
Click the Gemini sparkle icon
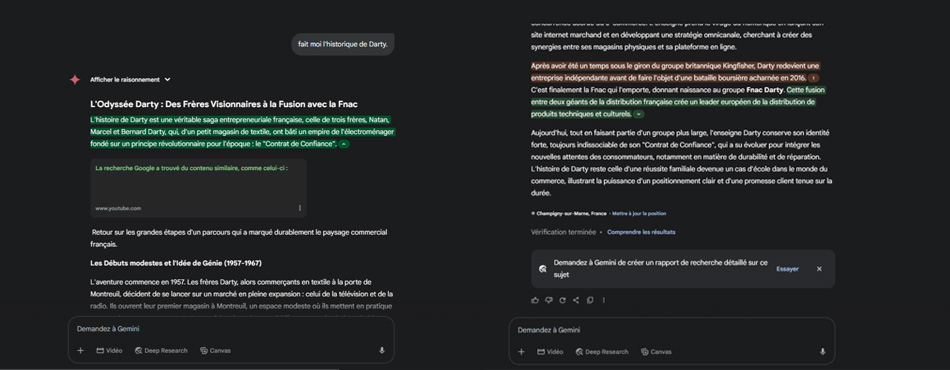[x=75, y=79]
